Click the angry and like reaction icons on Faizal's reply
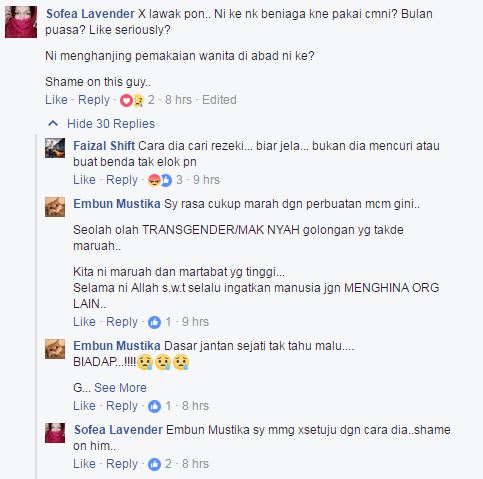483x479 pixels. [x=160, y=180]
